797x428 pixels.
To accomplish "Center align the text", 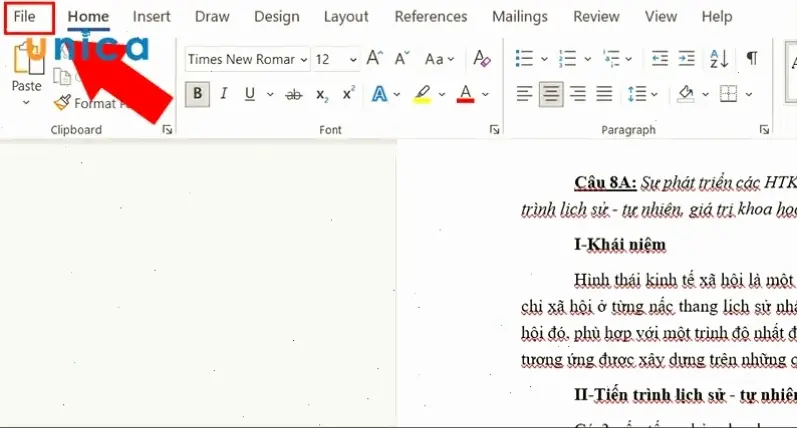I will click(551, 94).
